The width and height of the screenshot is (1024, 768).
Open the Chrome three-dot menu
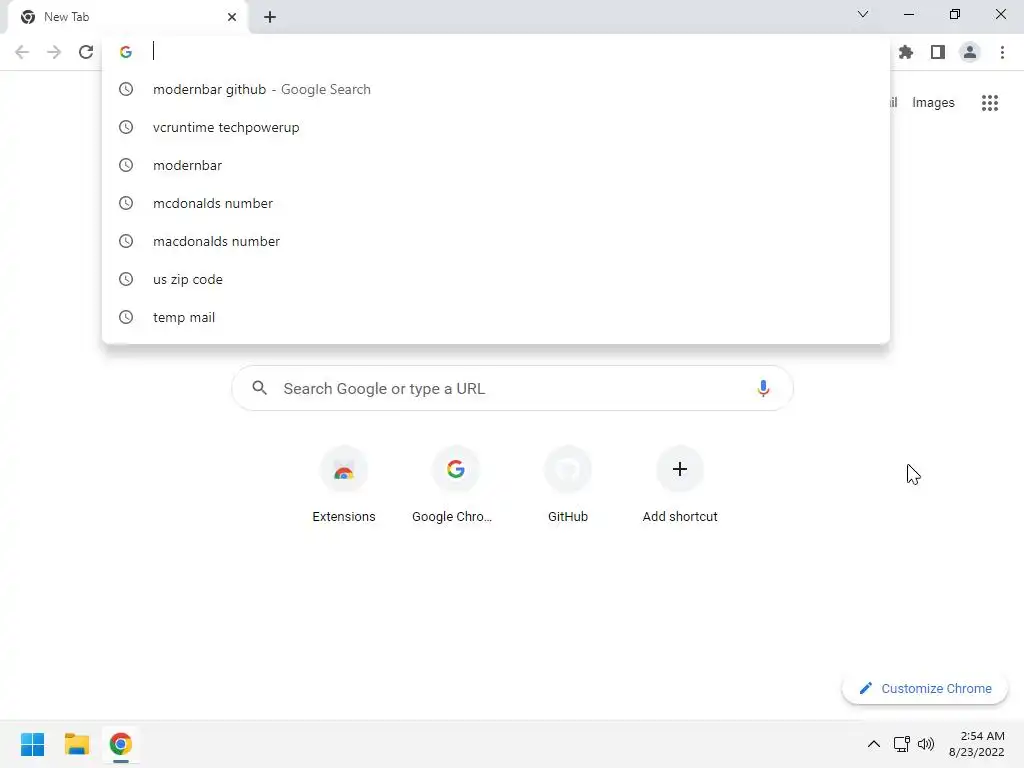click(1002, 52)
